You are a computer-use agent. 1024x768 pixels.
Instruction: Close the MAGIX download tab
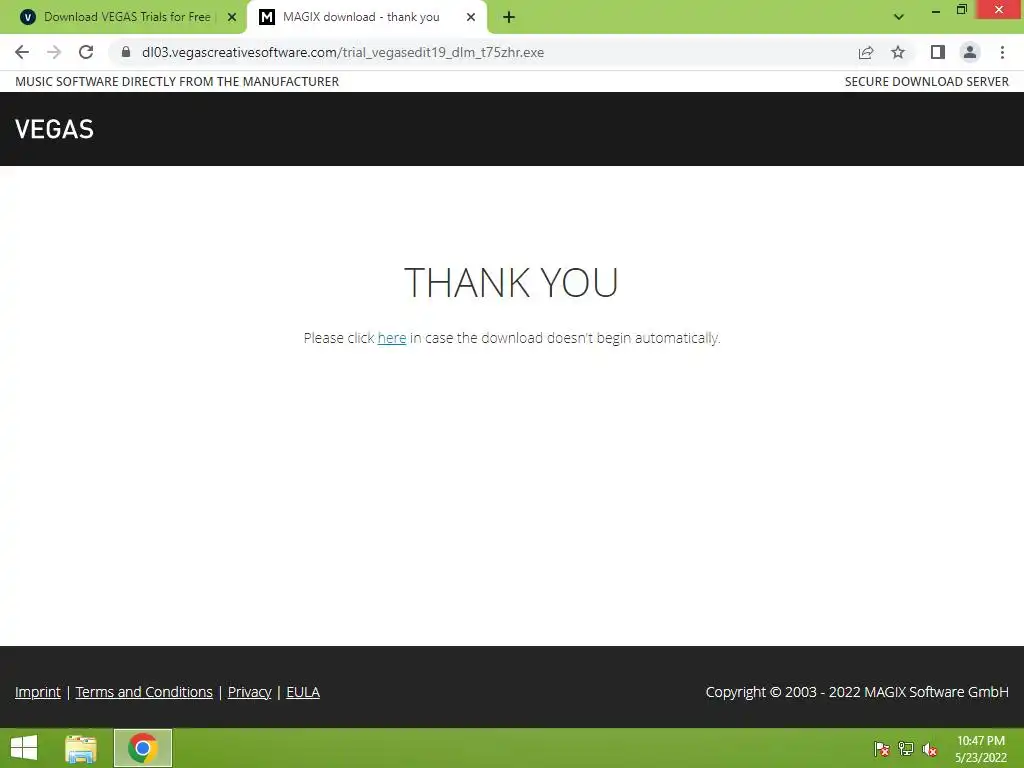(471, 18)
